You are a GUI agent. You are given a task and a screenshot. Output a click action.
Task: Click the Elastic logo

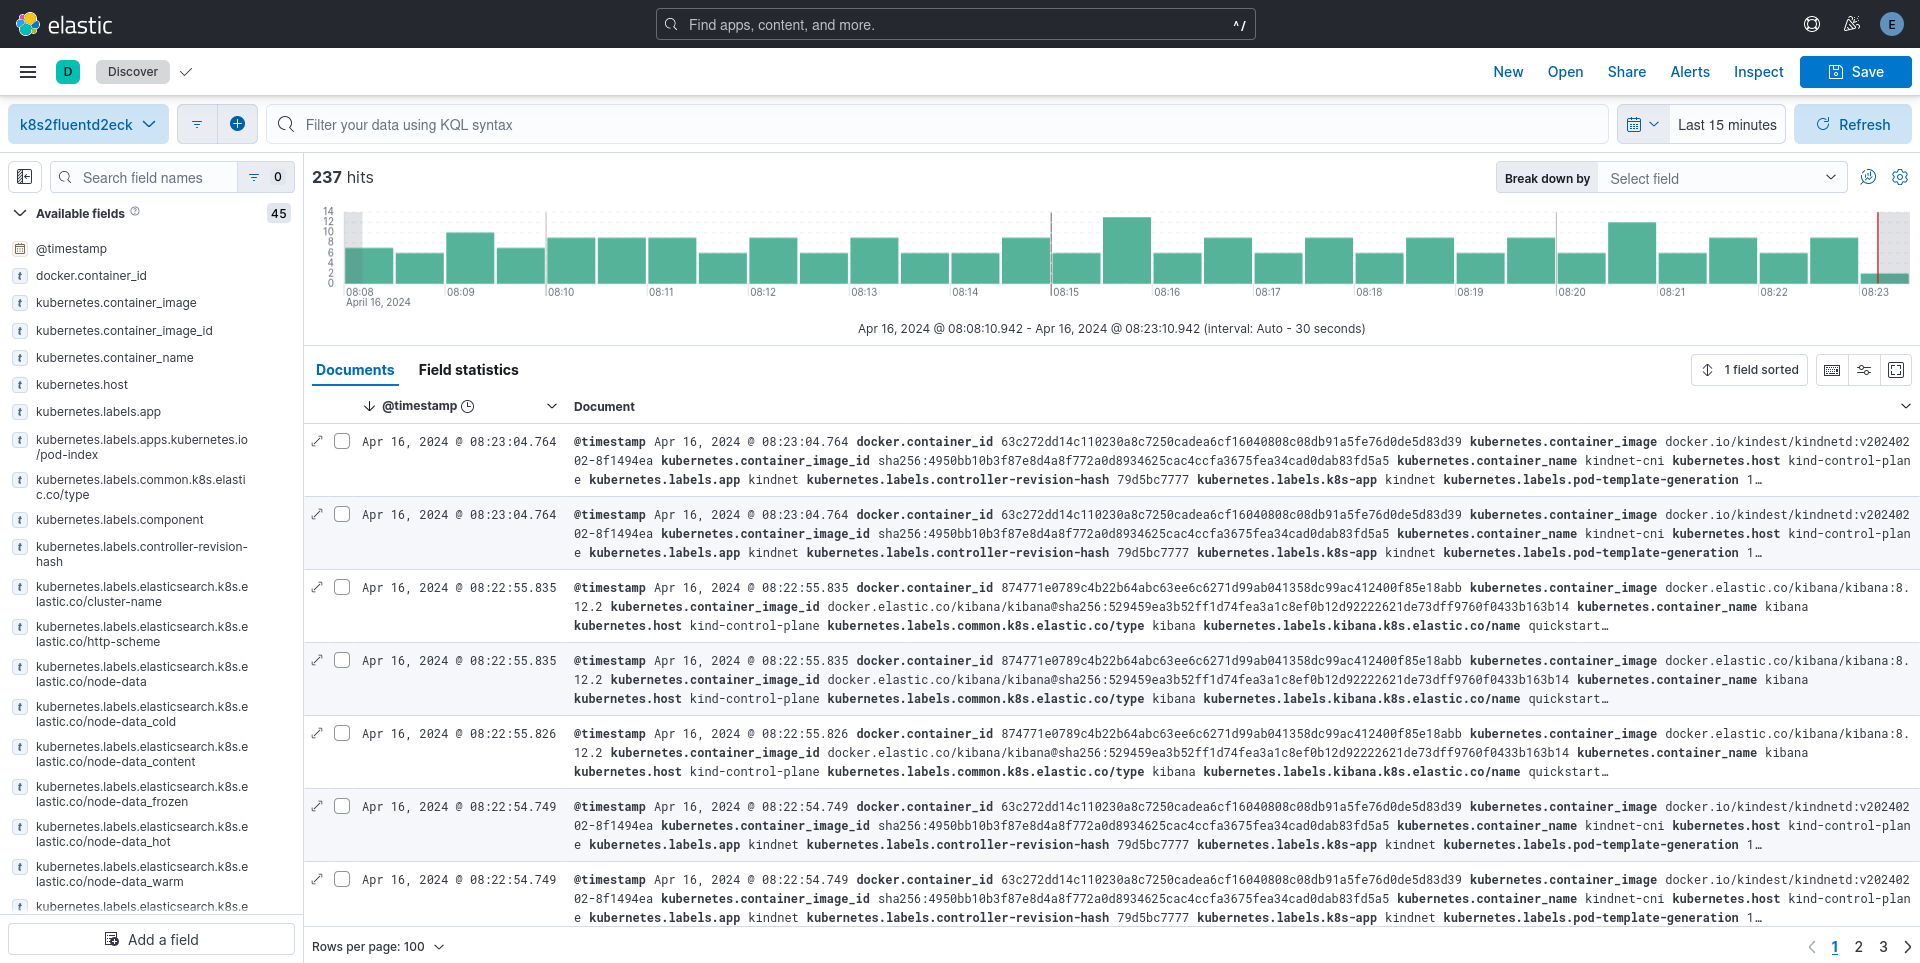[x=64, y=24]
